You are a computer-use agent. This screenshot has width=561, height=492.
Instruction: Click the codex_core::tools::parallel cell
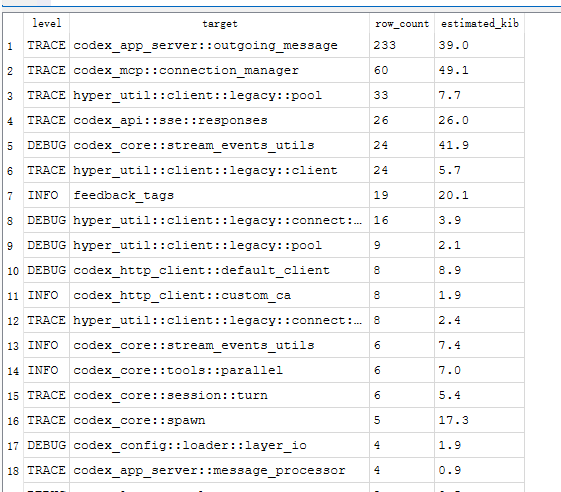coord(219,370)
